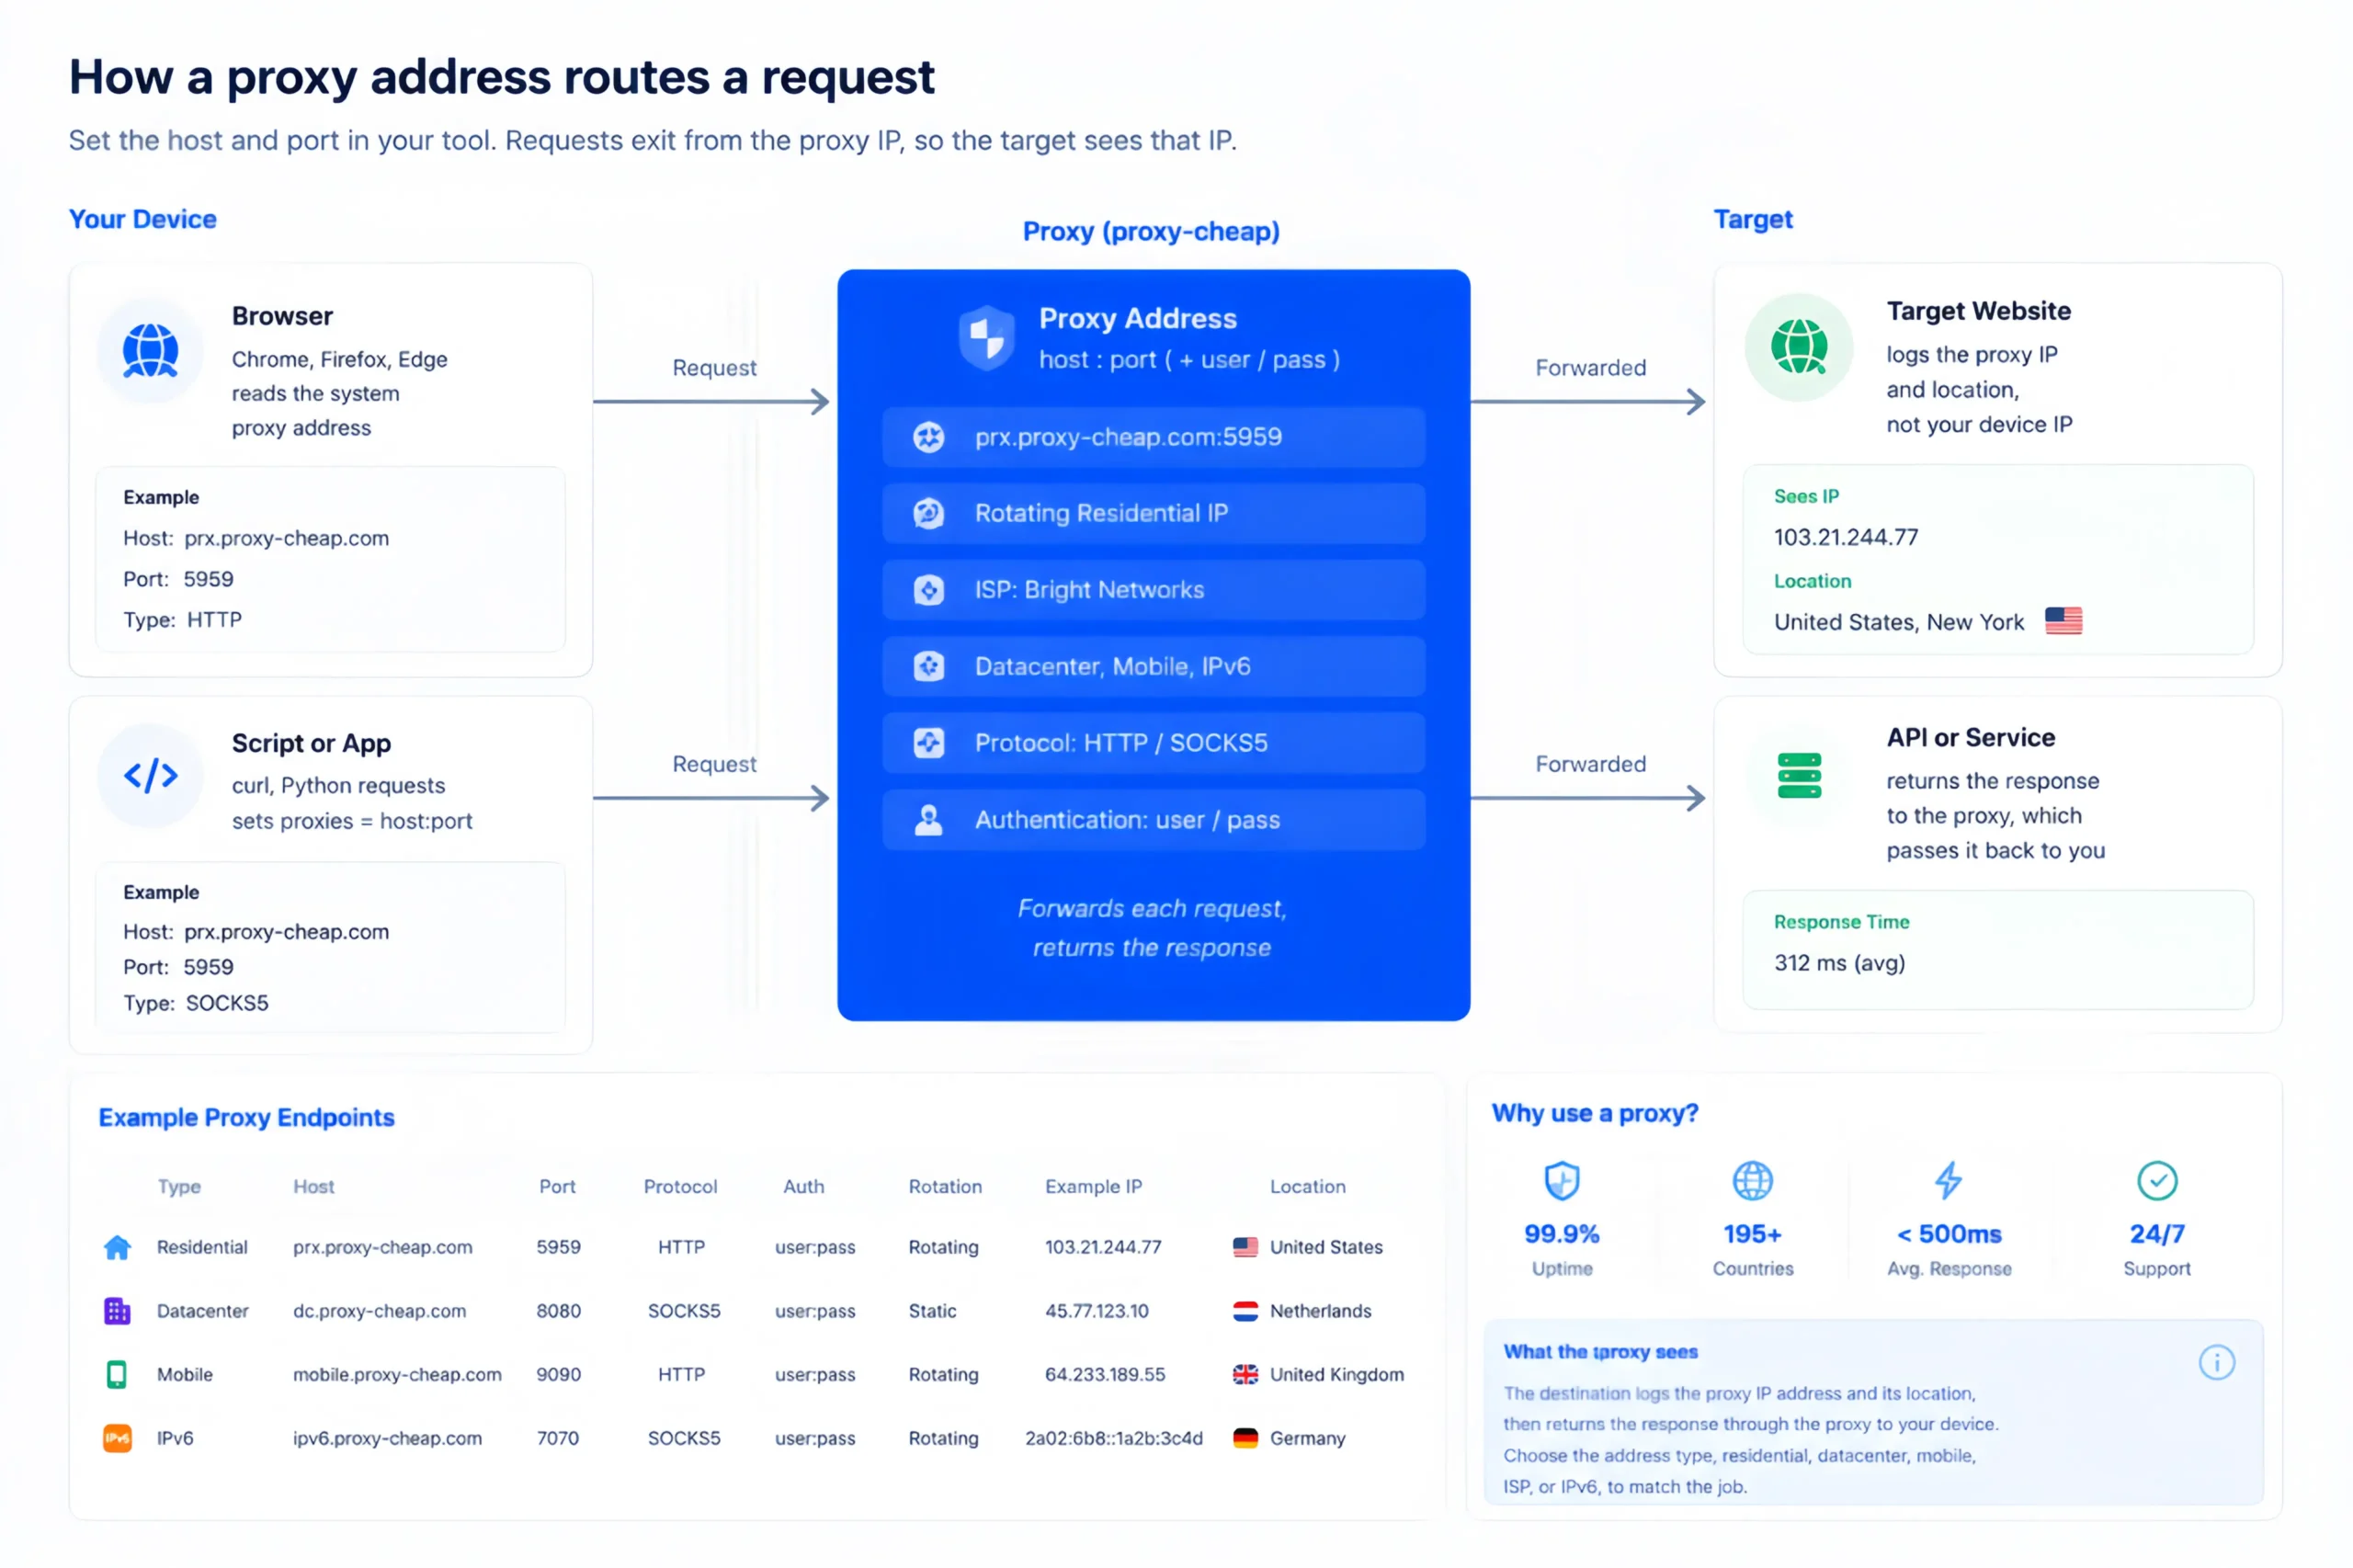Click the '2a02:6b8::1a2b:3c4d' IPv6 address cell
The image size is (2353, 1568).
[x=1113, y=1439]
